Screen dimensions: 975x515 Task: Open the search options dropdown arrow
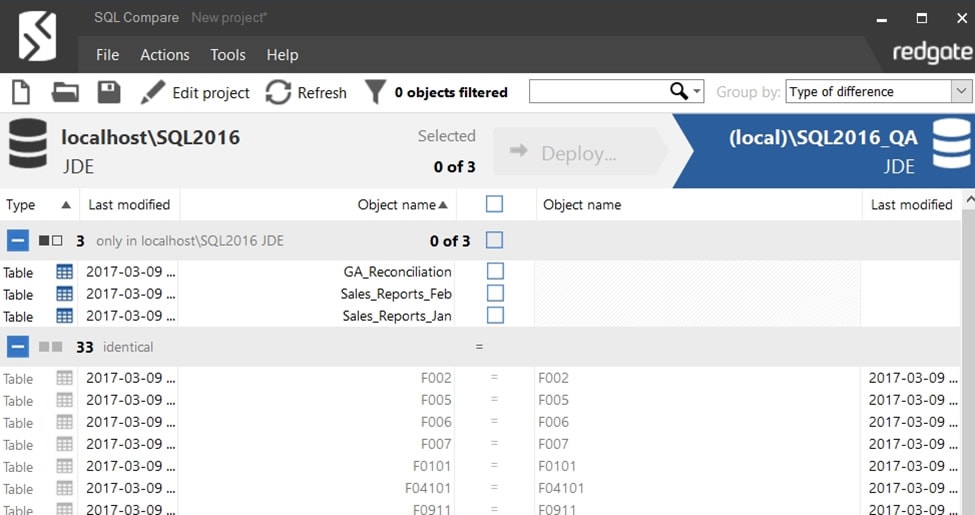pyautogui.click(x=697, y=91)
